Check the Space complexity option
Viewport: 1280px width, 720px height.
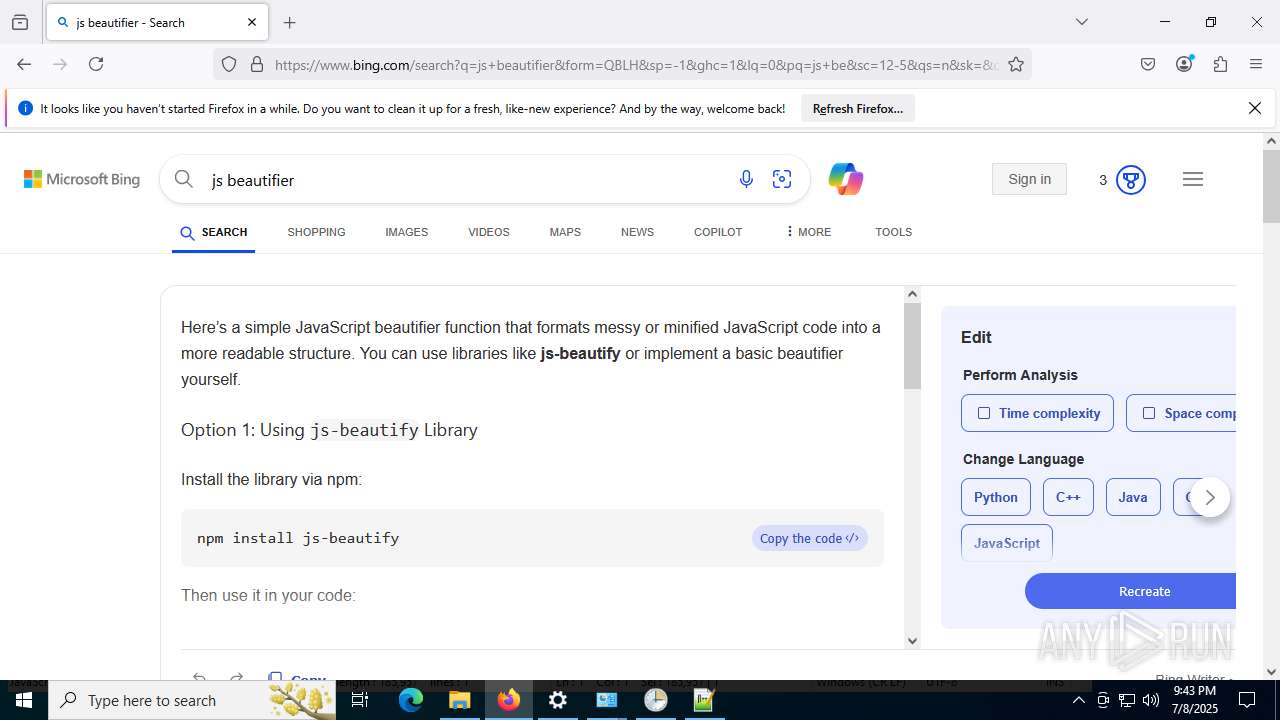point(1182,413)
